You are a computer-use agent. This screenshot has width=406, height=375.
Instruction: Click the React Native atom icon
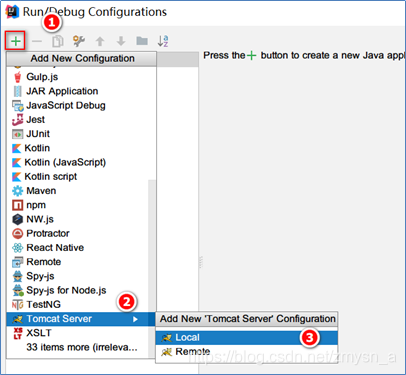[17, 248]
